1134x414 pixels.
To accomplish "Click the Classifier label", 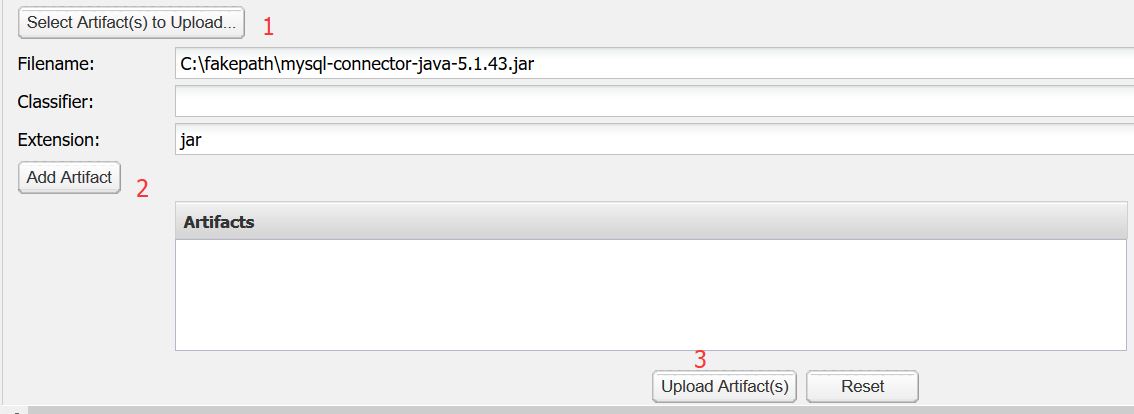I will click(x=55, y=102).
